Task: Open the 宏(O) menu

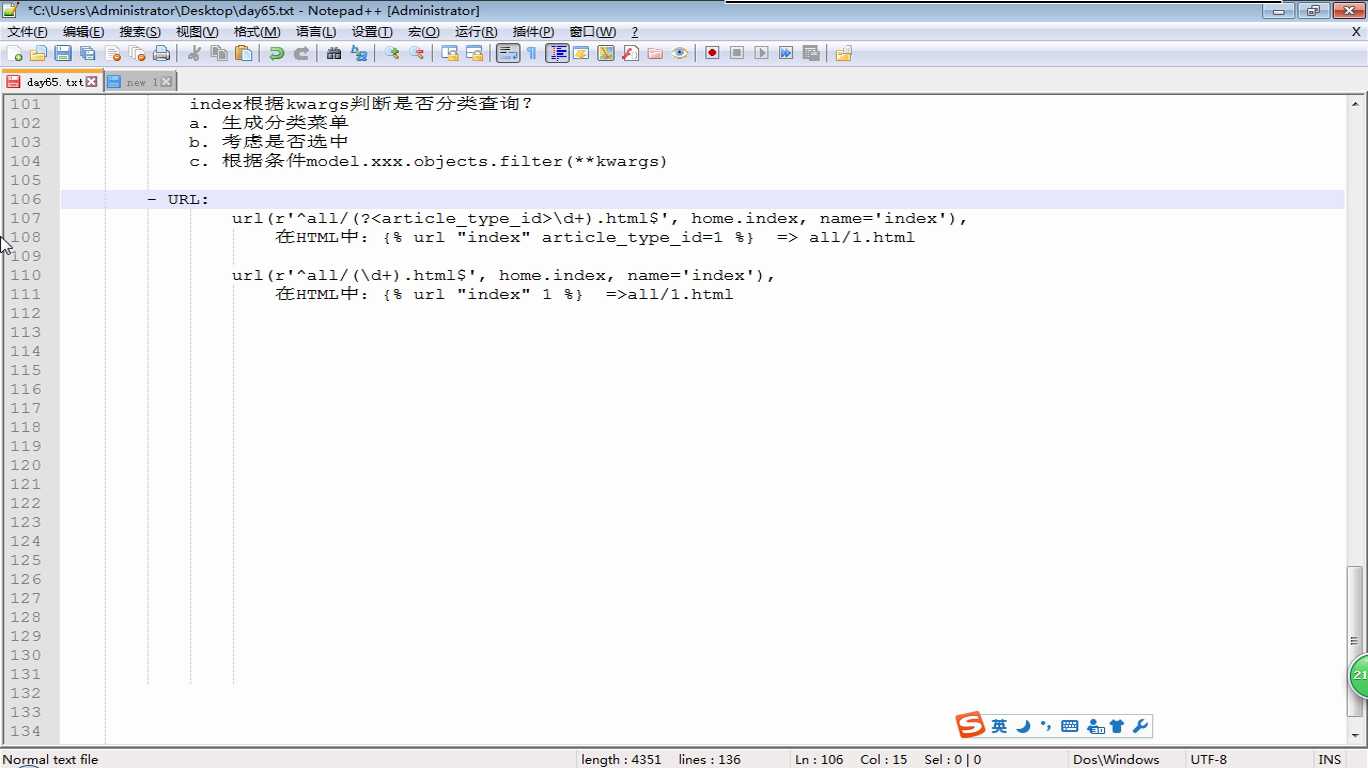Action: (424, 32)
